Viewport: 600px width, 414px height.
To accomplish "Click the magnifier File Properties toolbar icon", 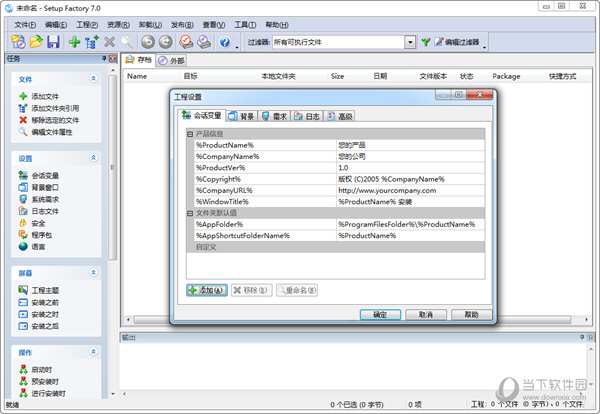I will tap(127, 42).
